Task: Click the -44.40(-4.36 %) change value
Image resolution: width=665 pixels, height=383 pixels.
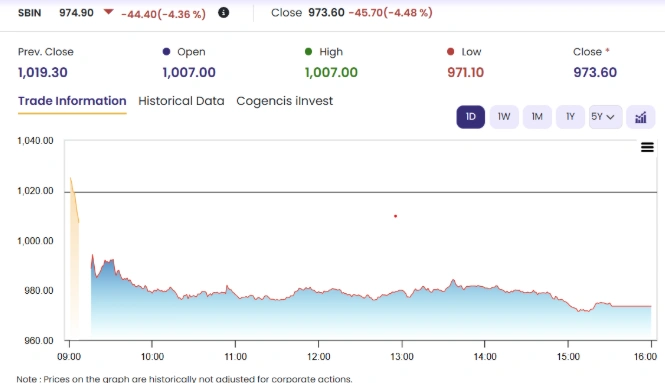Action: point(163,14)
